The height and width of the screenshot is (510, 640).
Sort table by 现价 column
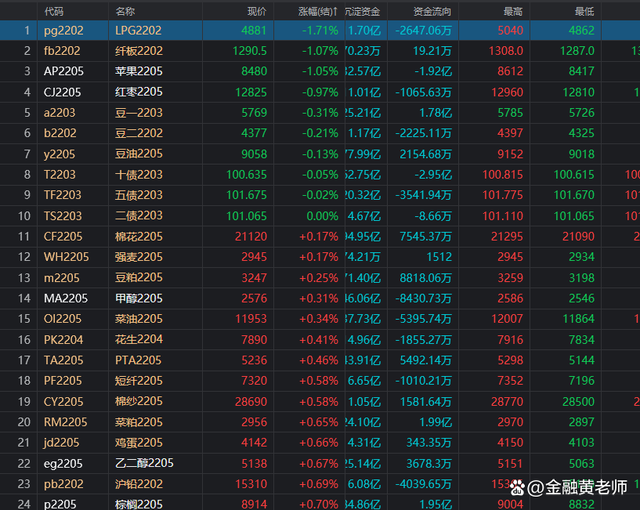(256, 11)
